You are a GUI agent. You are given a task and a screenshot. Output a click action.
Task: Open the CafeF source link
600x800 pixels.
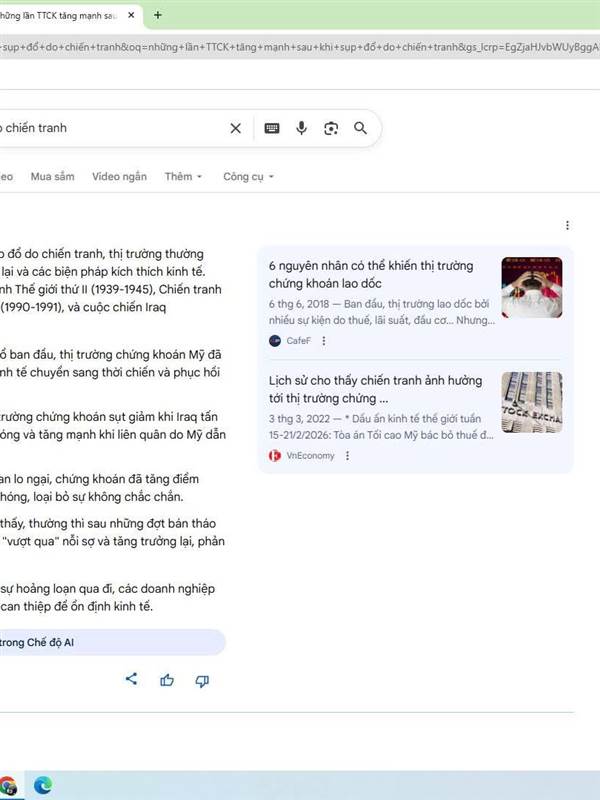pyautogui.click(x=290, y=341)
